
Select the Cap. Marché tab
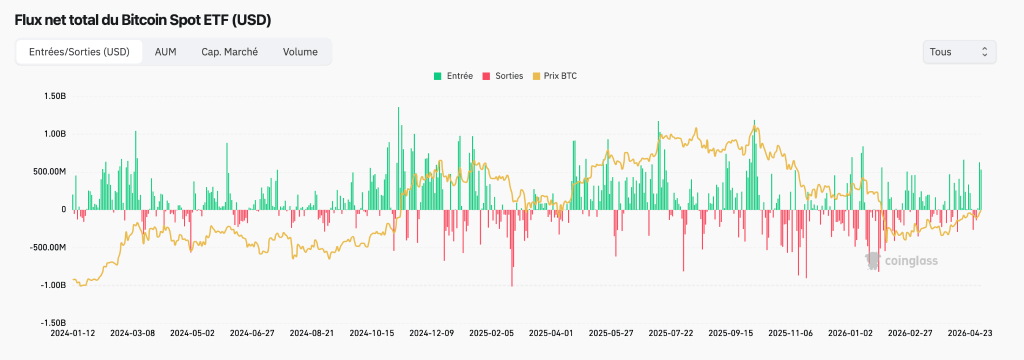tap(229, 52)
